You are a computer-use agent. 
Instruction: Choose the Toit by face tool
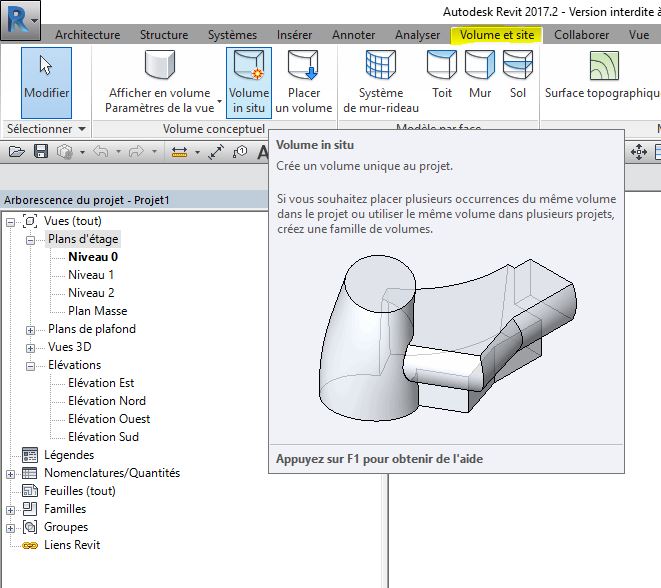[x=442, y=76]
